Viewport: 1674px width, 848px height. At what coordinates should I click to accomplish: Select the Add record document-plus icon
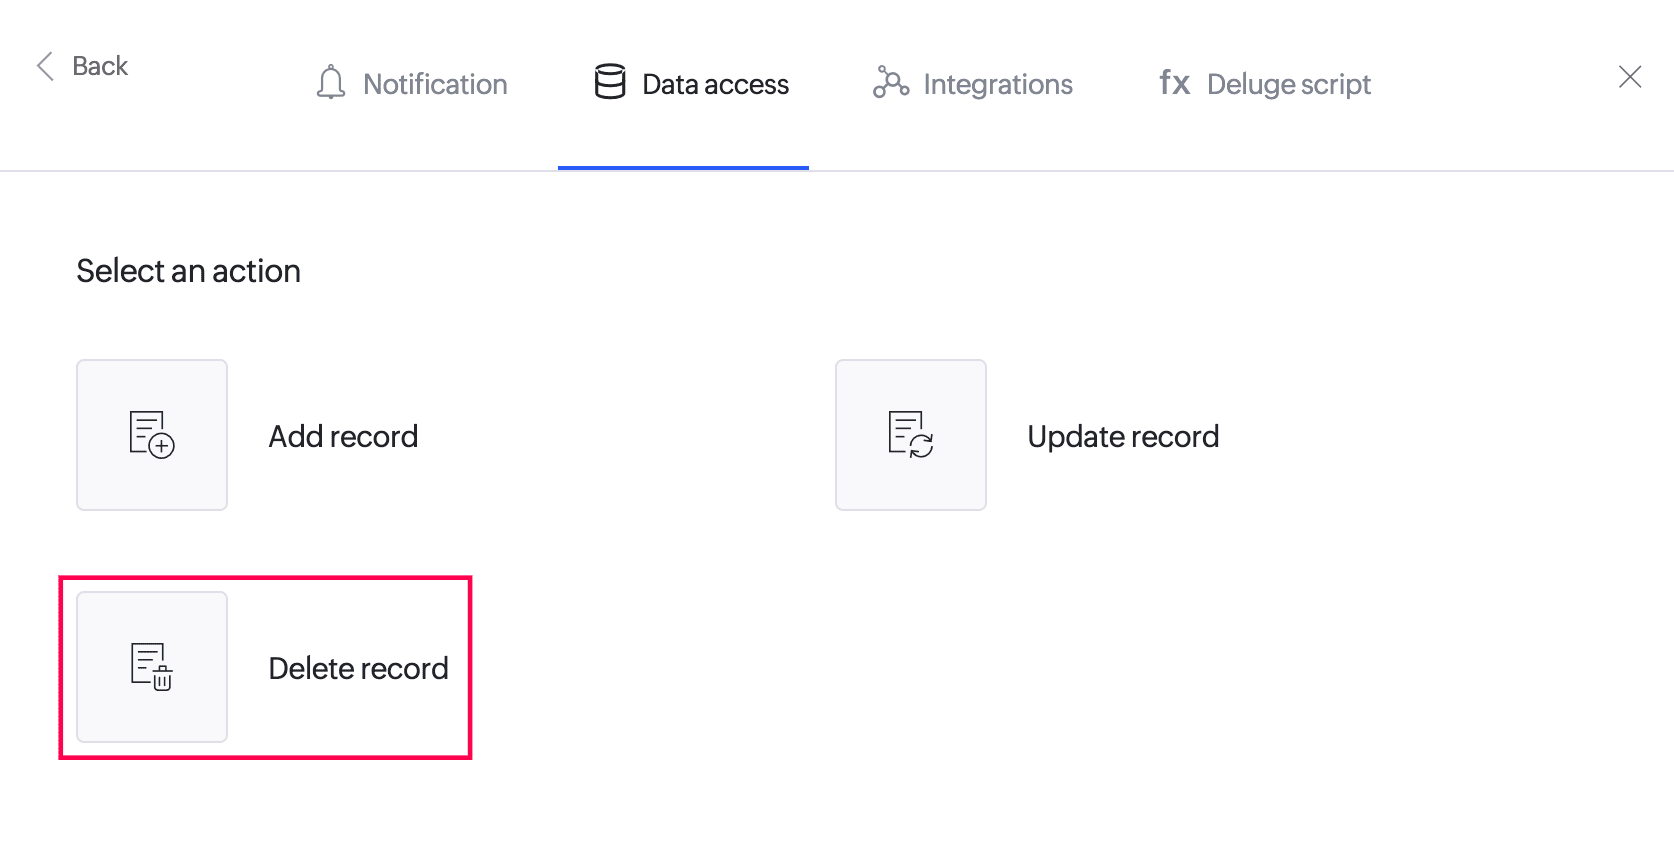152,435
